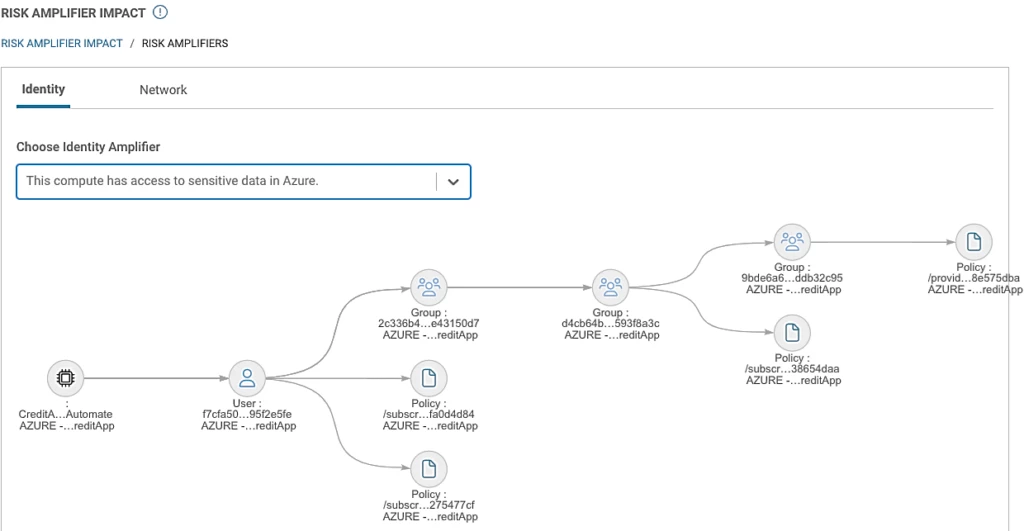Click the Policy /provid...8e575dba label text
The image size is (1024, 531).
click(973, 277)
